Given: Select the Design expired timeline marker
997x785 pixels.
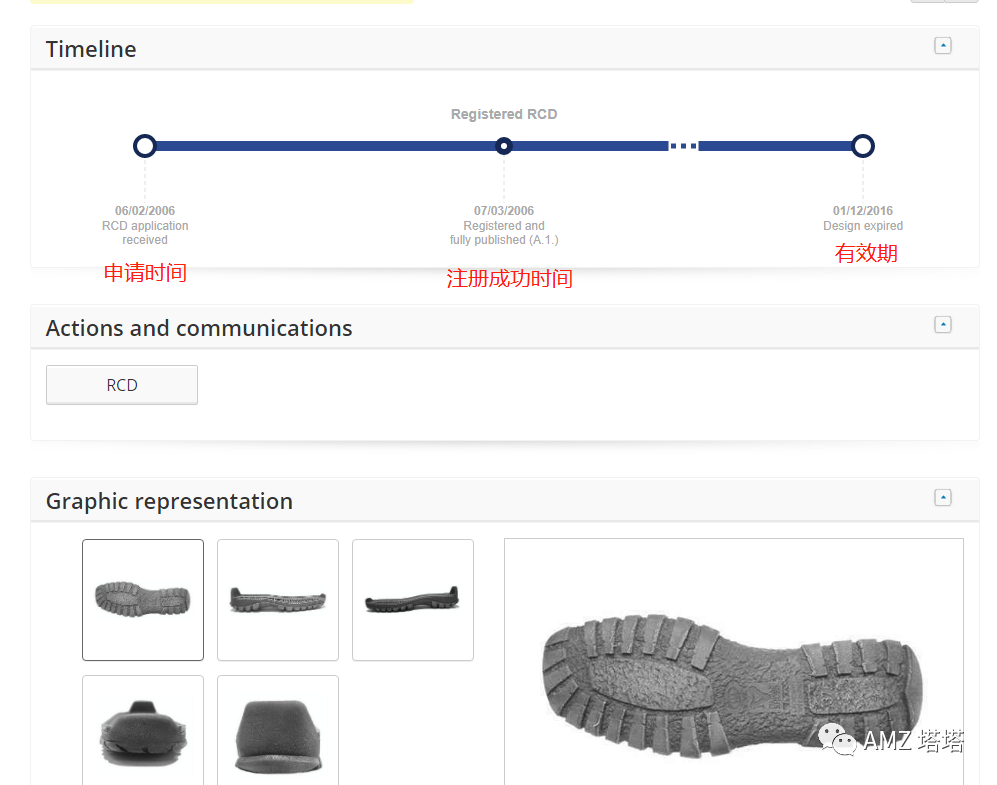Looking at the screenshot, I should pos(863,146).
